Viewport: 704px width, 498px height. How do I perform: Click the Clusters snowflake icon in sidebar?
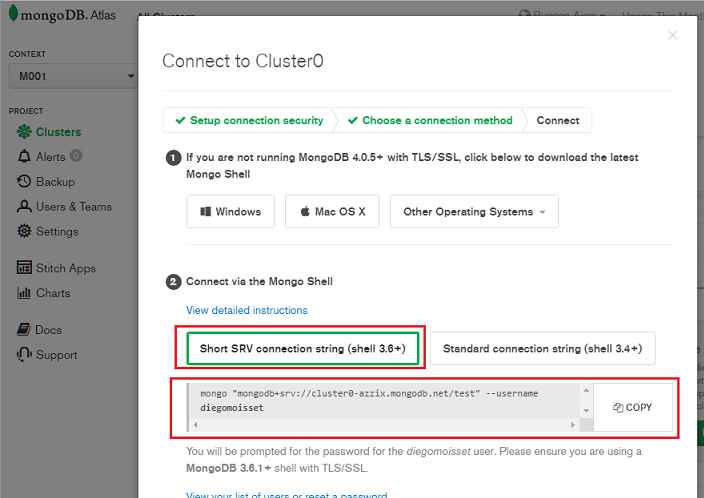24,132
